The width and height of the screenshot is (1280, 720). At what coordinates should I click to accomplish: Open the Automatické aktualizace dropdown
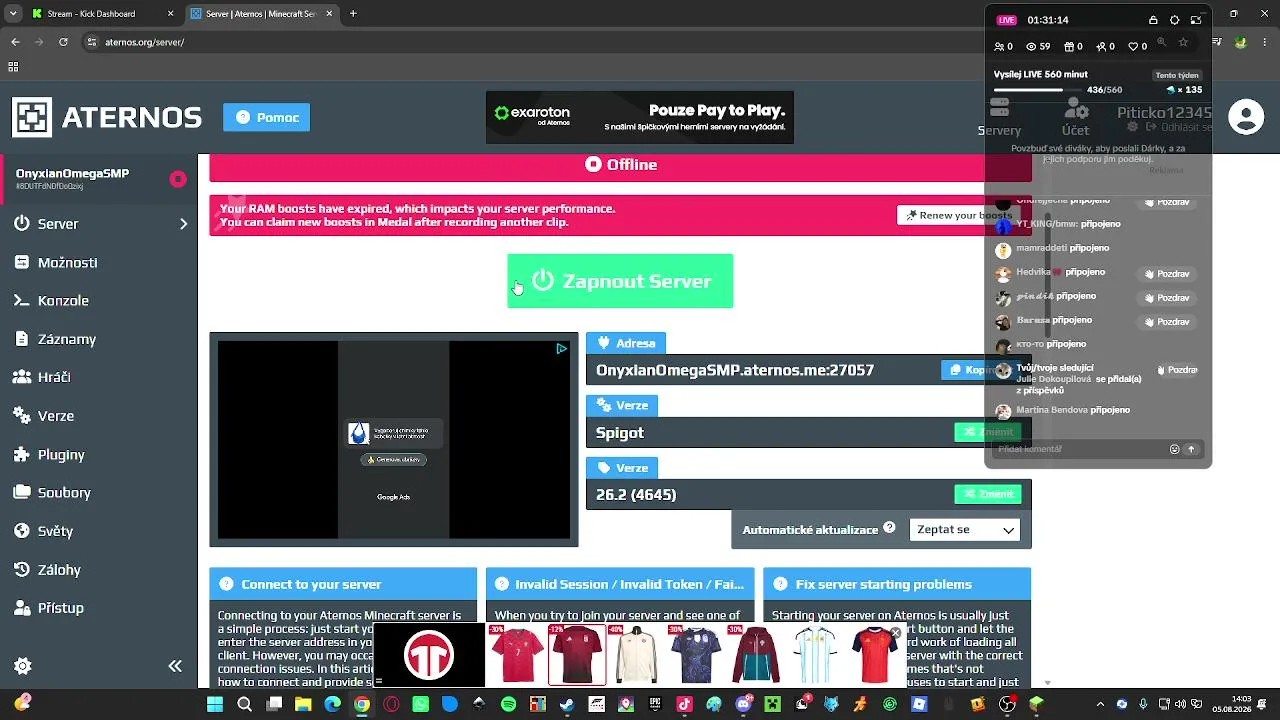point(965,530)
